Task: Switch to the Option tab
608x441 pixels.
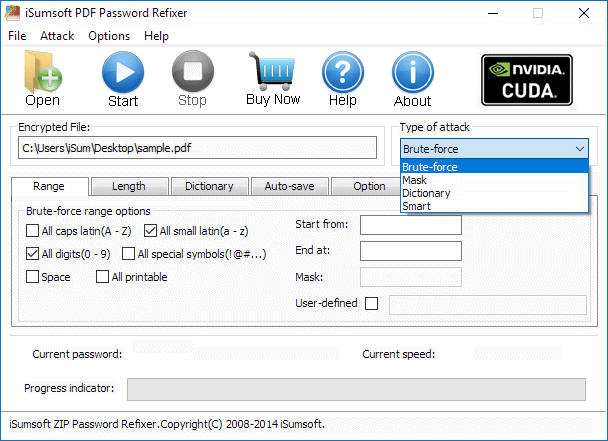Action: tap(366, 187)
